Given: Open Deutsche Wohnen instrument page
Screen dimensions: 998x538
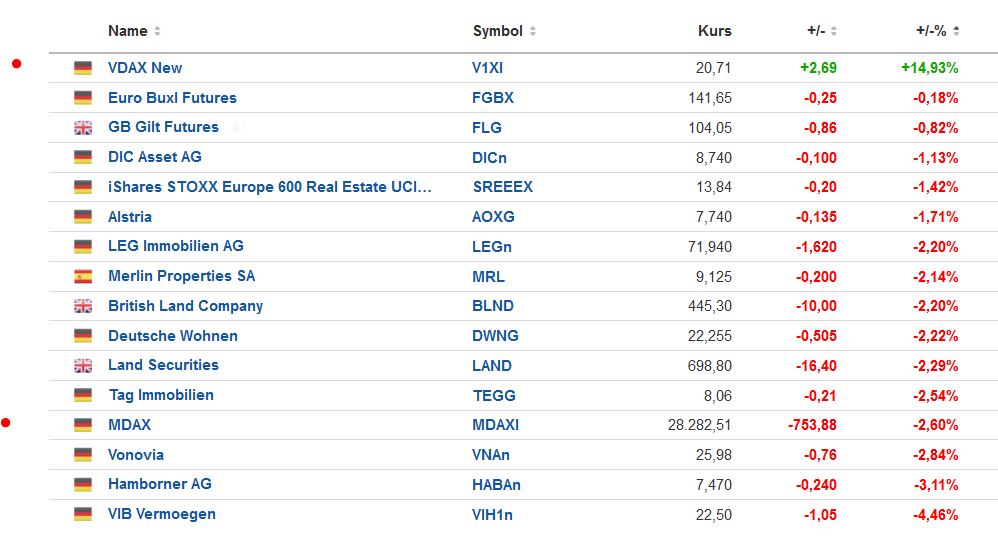Looking at the screenshot, I should (173, 336).
